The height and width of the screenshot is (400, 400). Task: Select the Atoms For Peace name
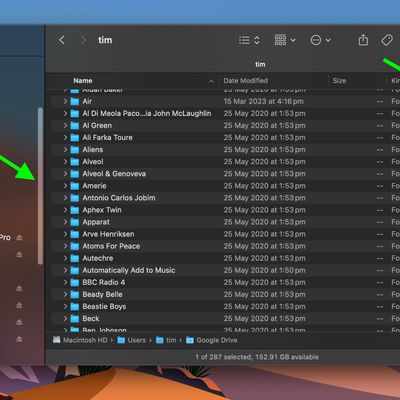(111, 246)
